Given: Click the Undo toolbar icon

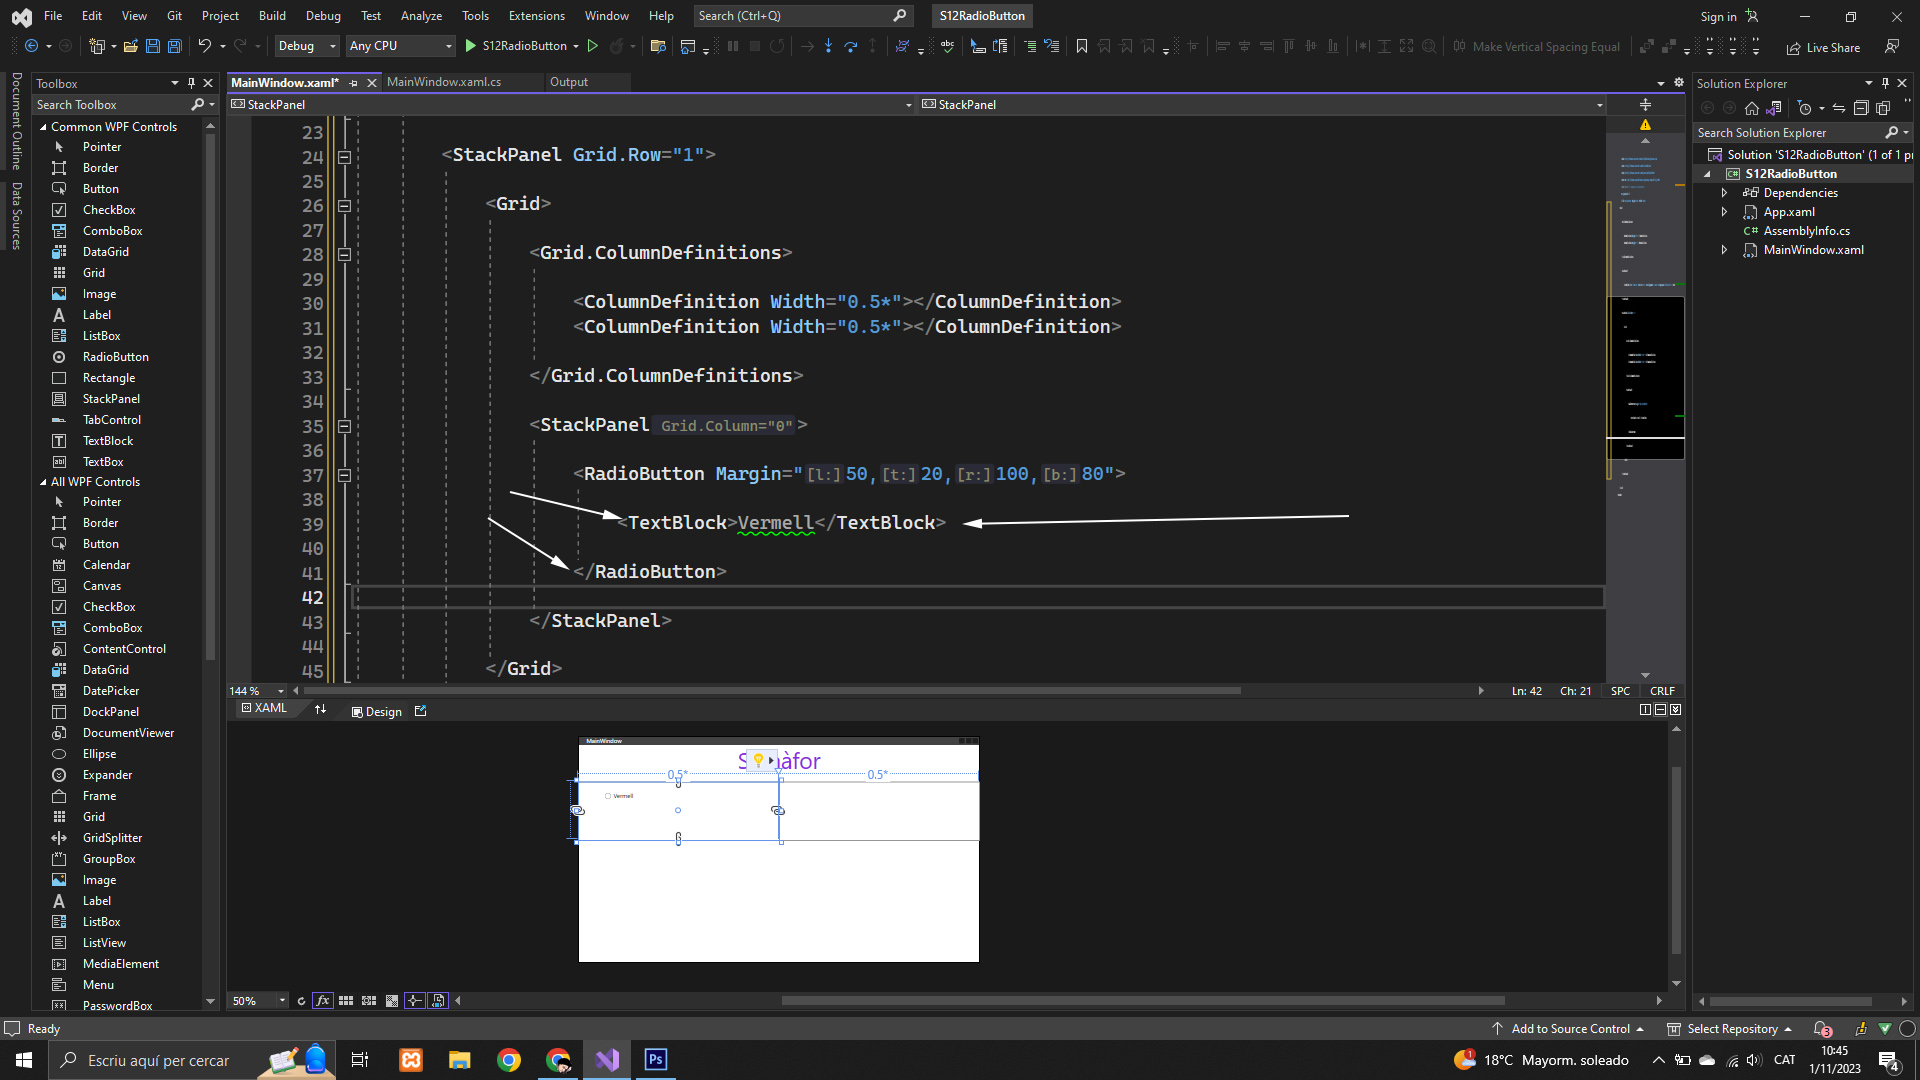Looking at the screenshot, I should (204, 46).
